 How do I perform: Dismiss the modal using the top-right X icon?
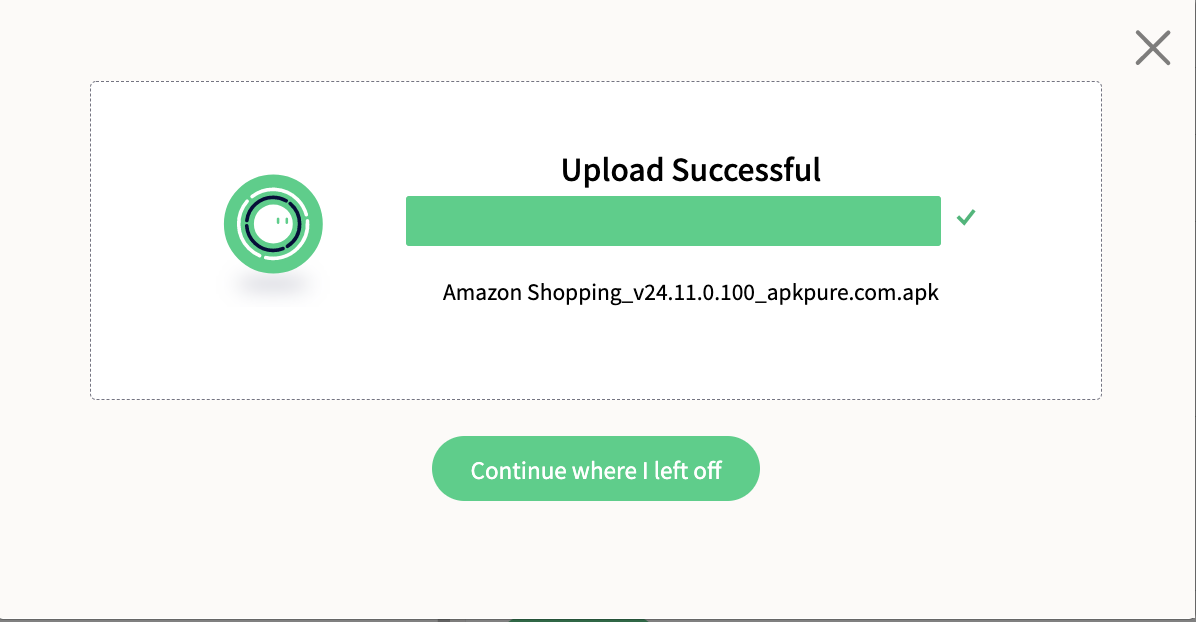coord(1153,48)
